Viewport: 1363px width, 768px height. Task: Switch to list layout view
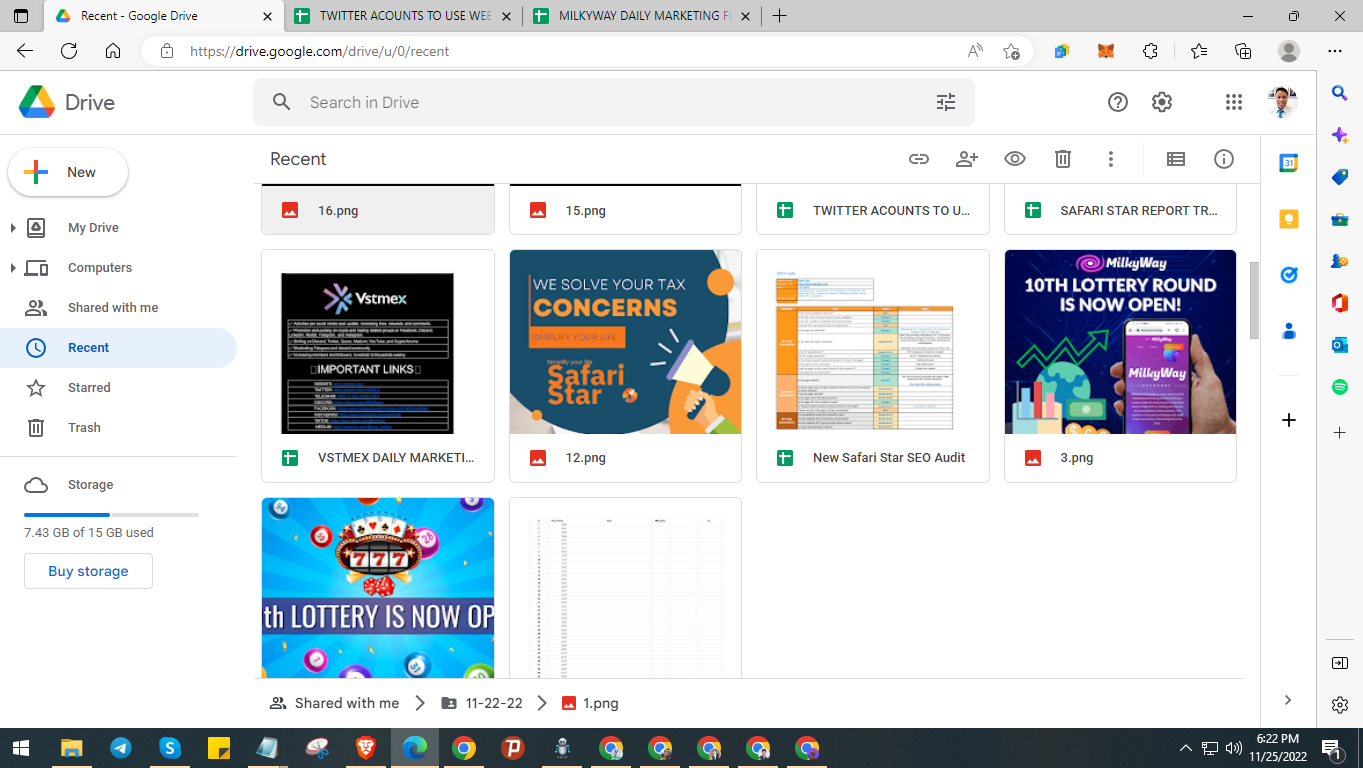tap(1176, 159)
